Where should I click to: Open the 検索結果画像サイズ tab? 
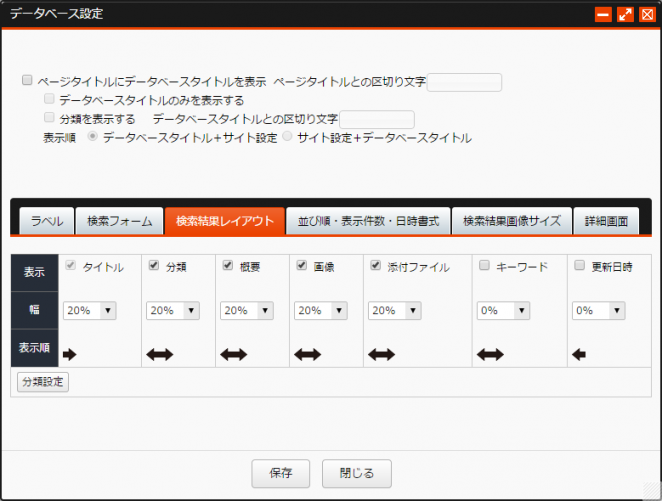click(x=512, y=221)
